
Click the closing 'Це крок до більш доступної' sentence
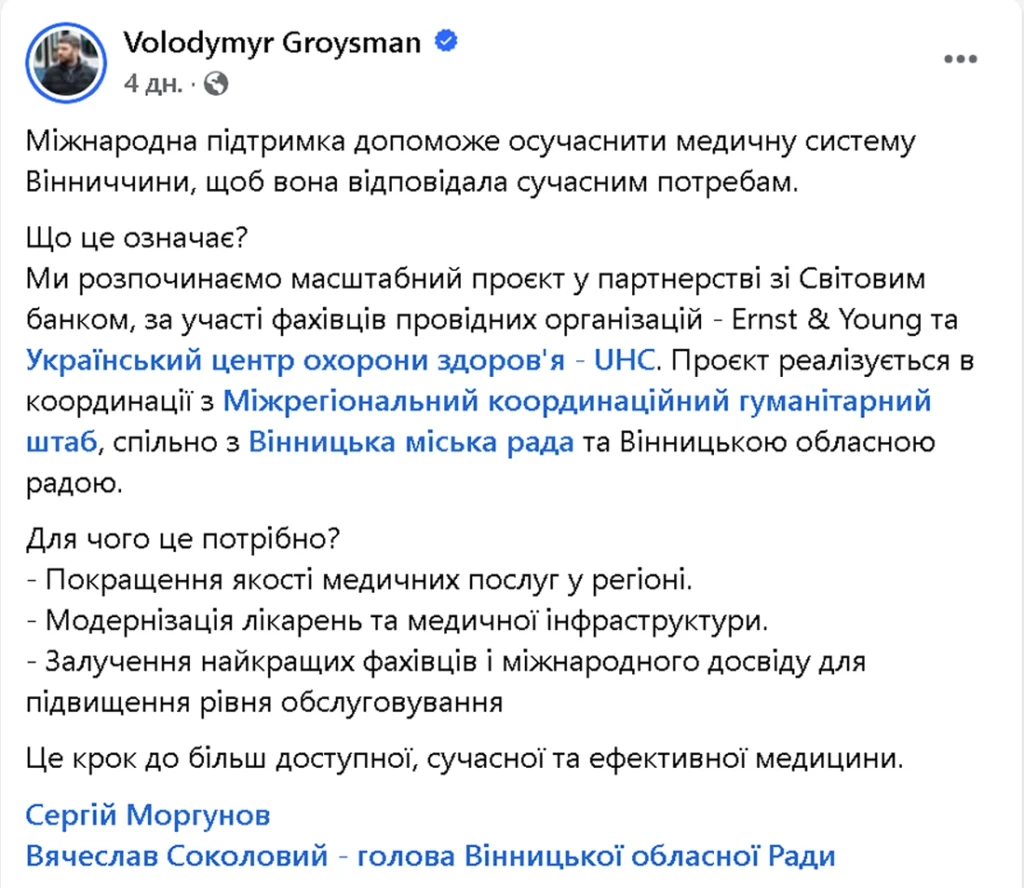(466, 758)
